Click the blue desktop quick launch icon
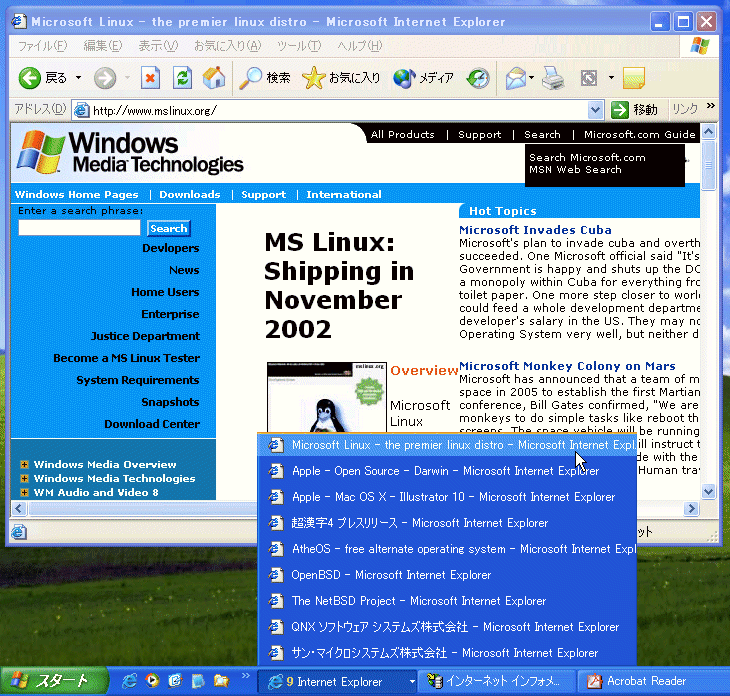This screenshot has width=730, height=696. coord(198,681)
